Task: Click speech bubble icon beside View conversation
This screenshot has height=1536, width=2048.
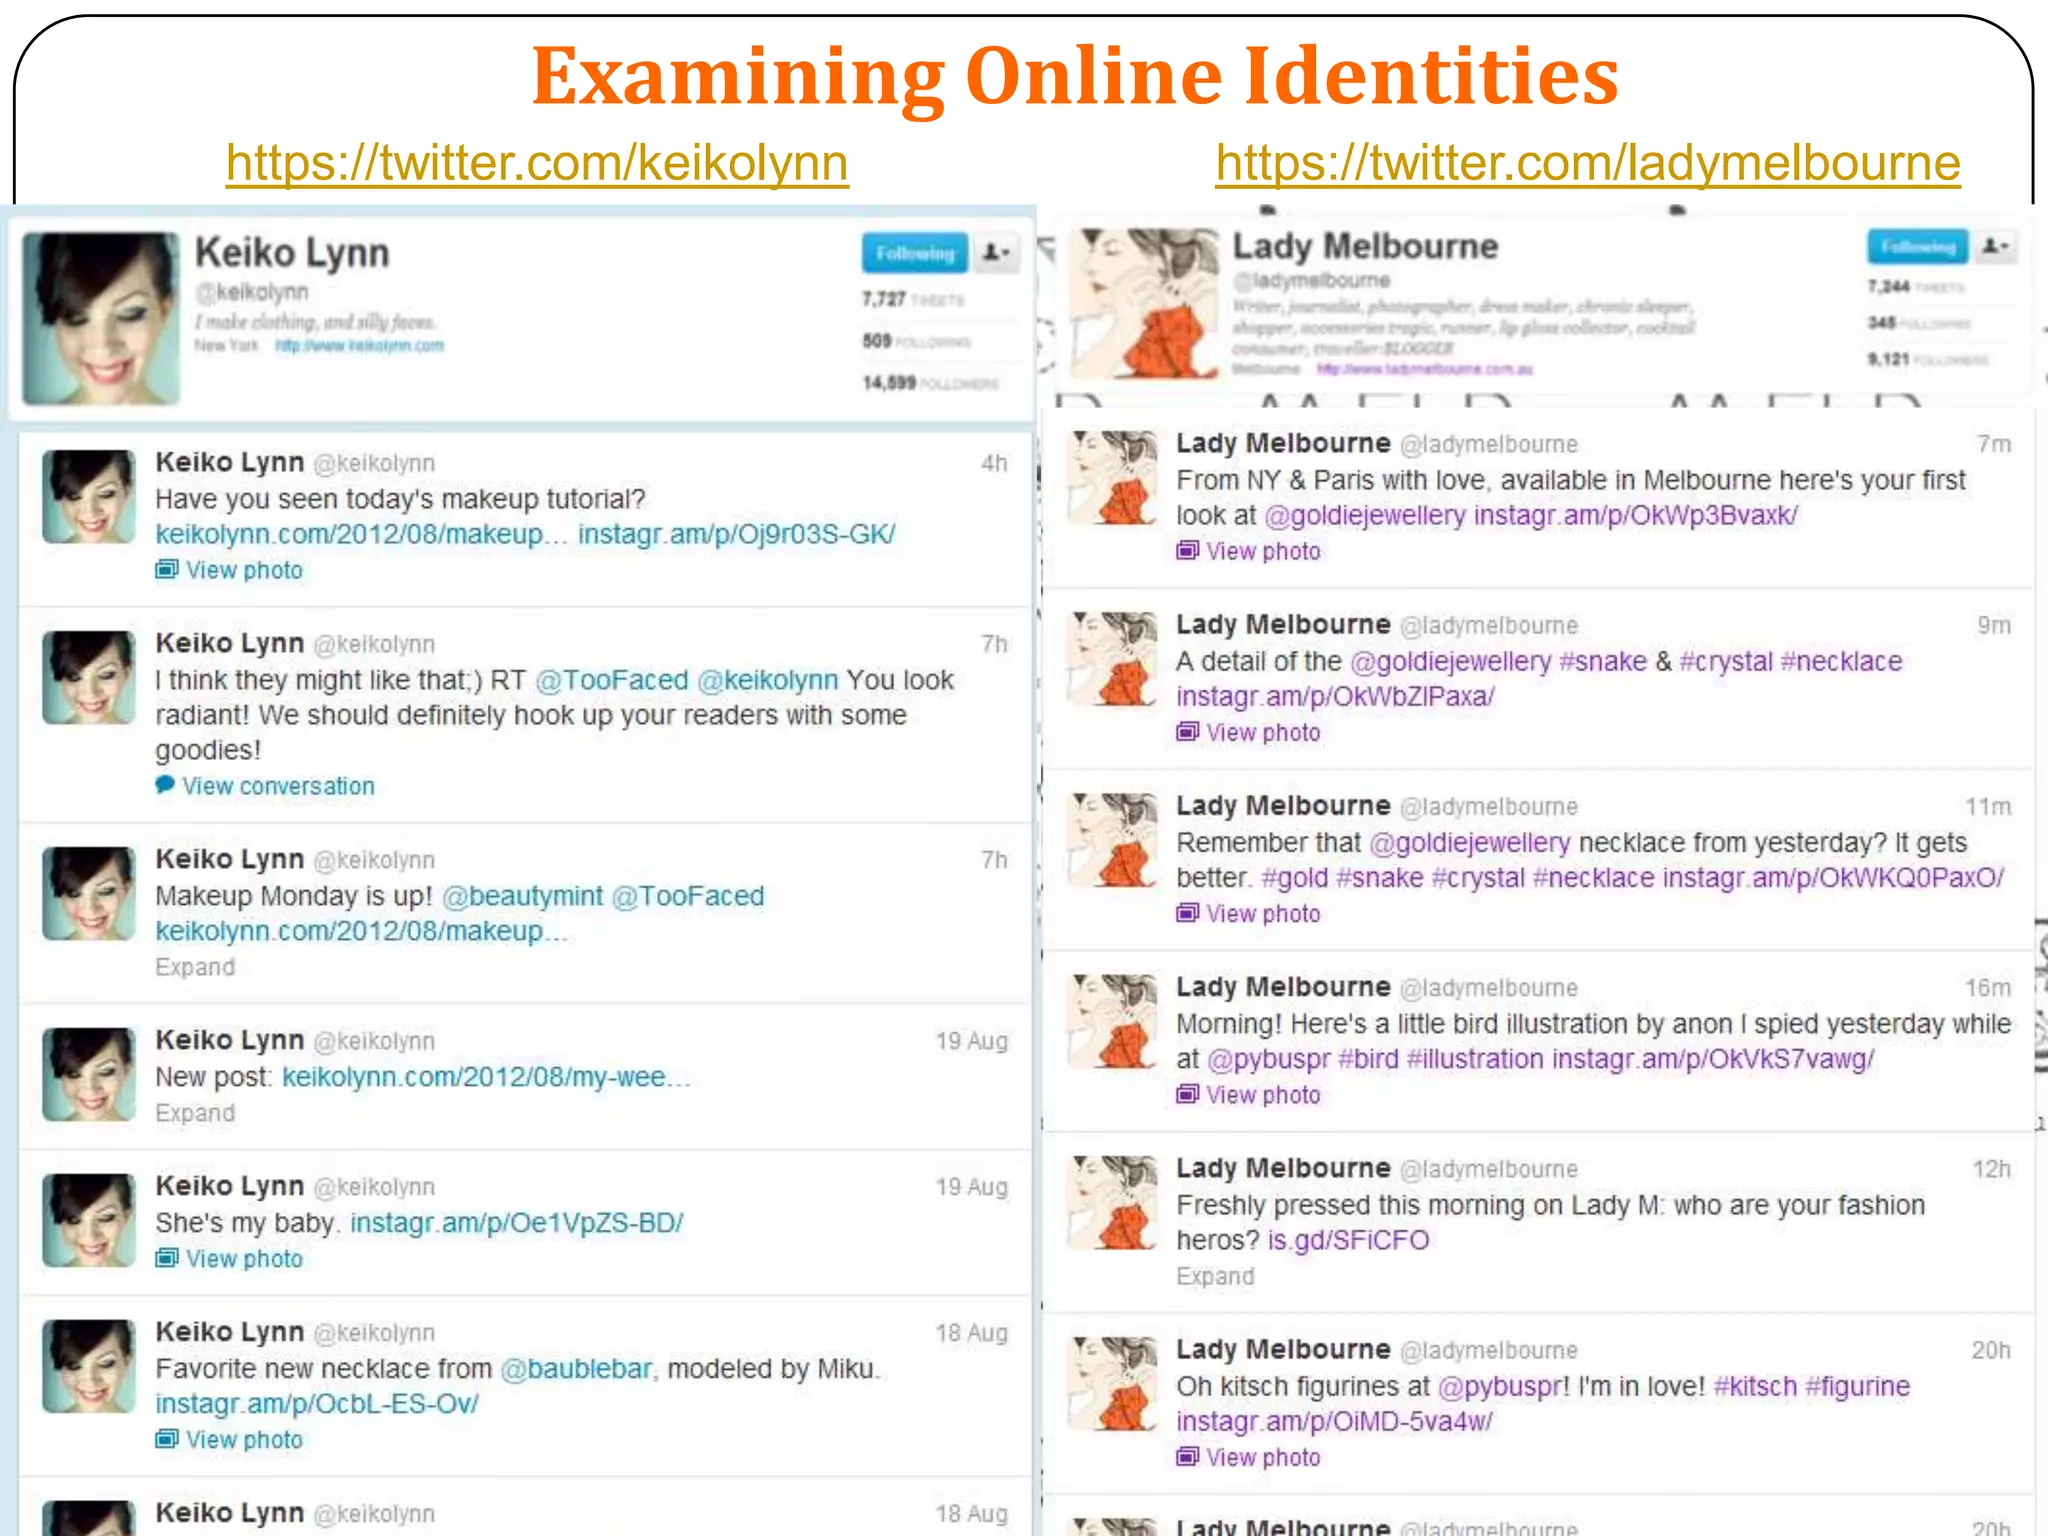Action: click(165, 785)
